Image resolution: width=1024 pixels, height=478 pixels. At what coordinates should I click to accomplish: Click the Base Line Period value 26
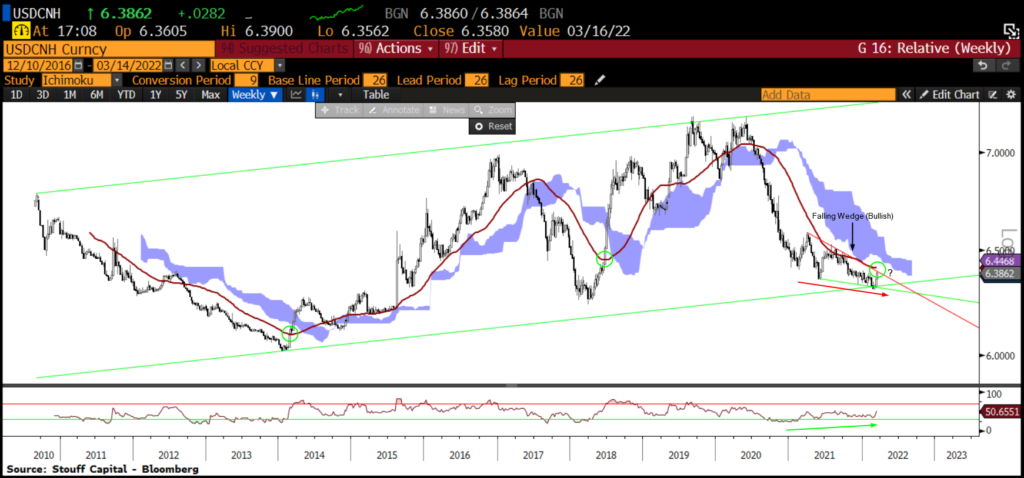tap(375, 80)
